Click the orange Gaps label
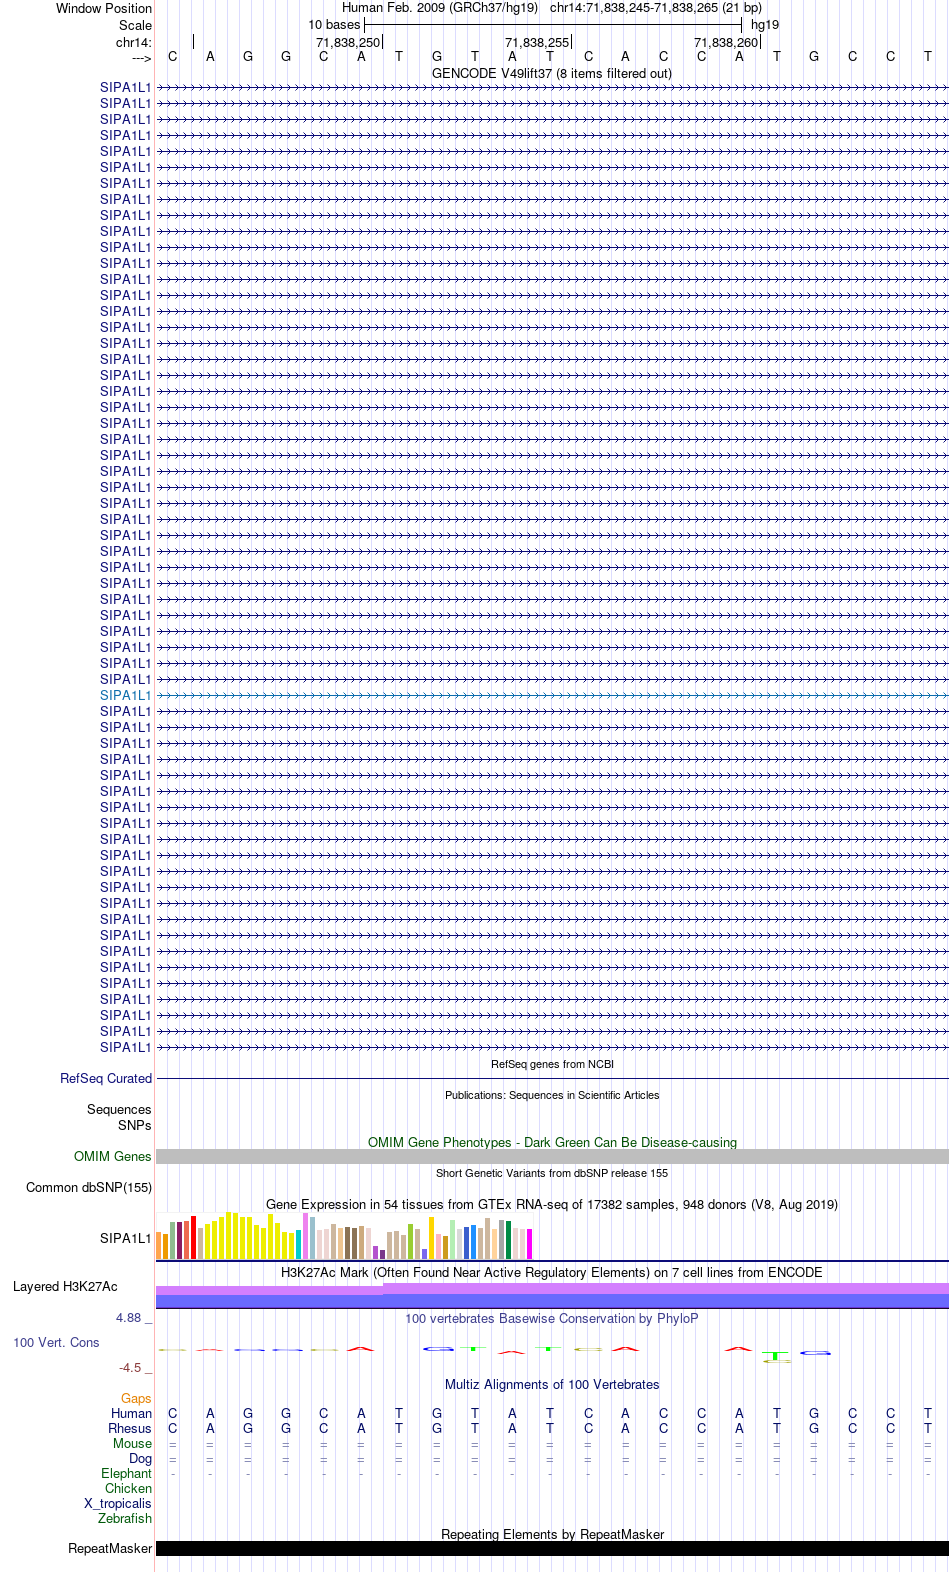950x1572 pixels. click(x=136, y=1398)
